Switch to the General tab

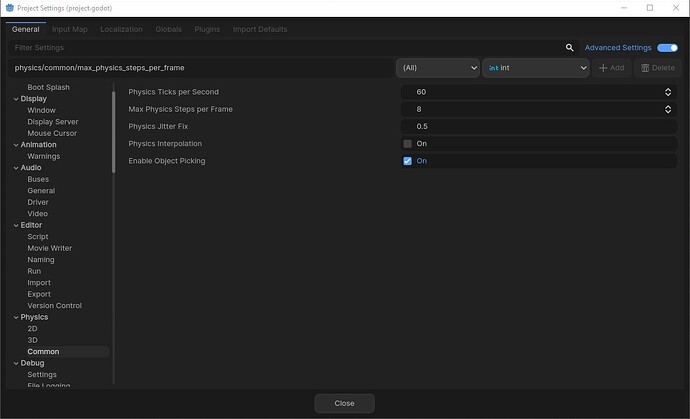pos(26,29)
